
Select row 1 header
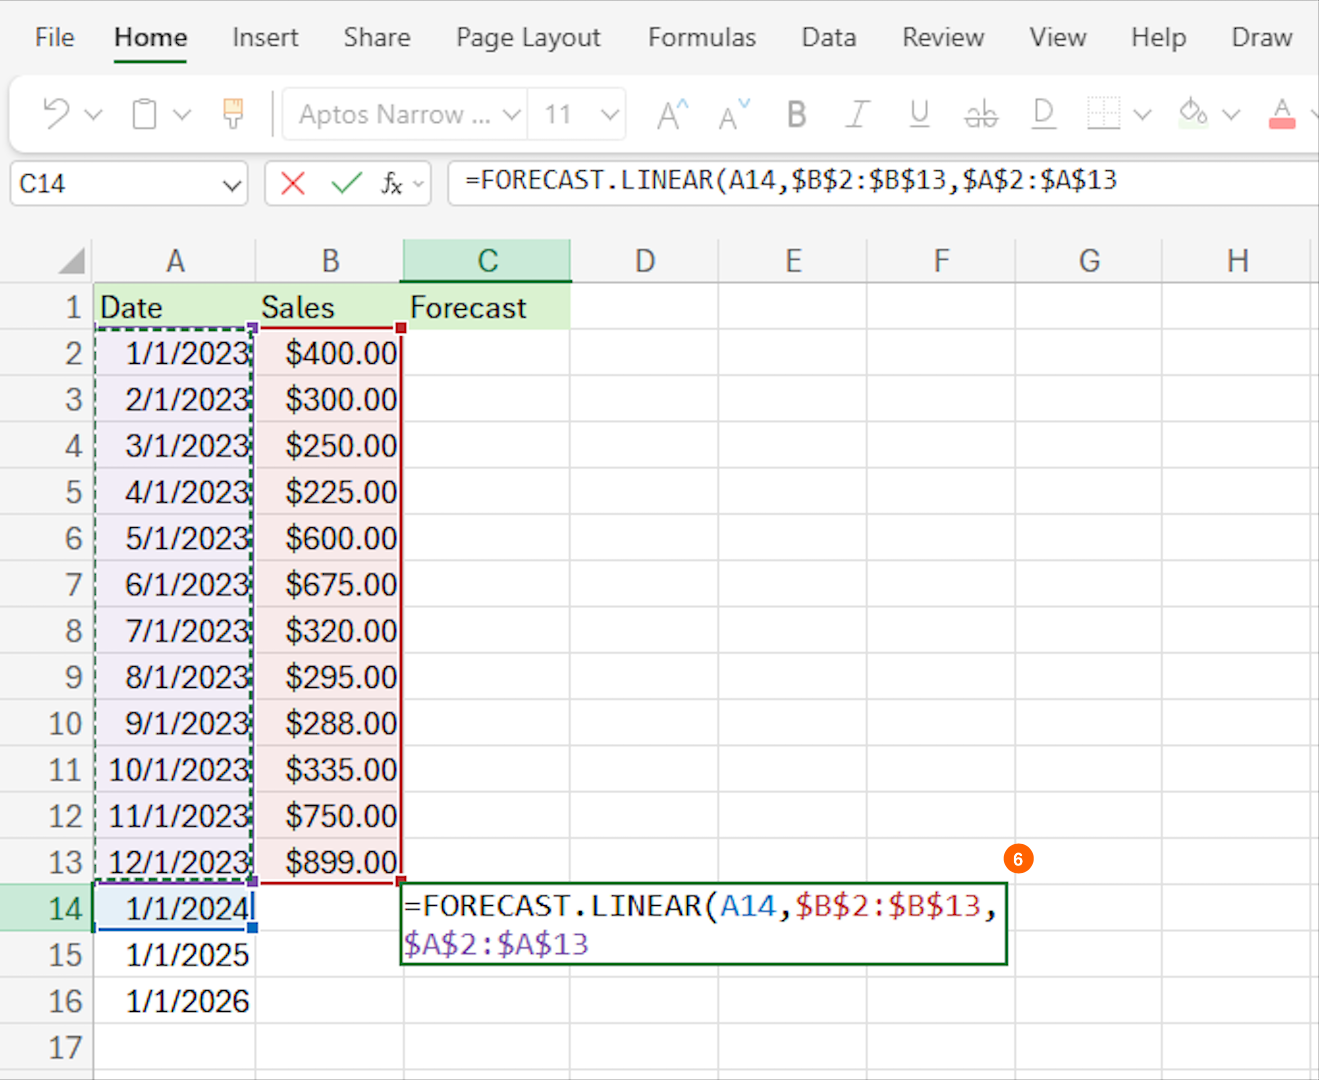point(47,307)
